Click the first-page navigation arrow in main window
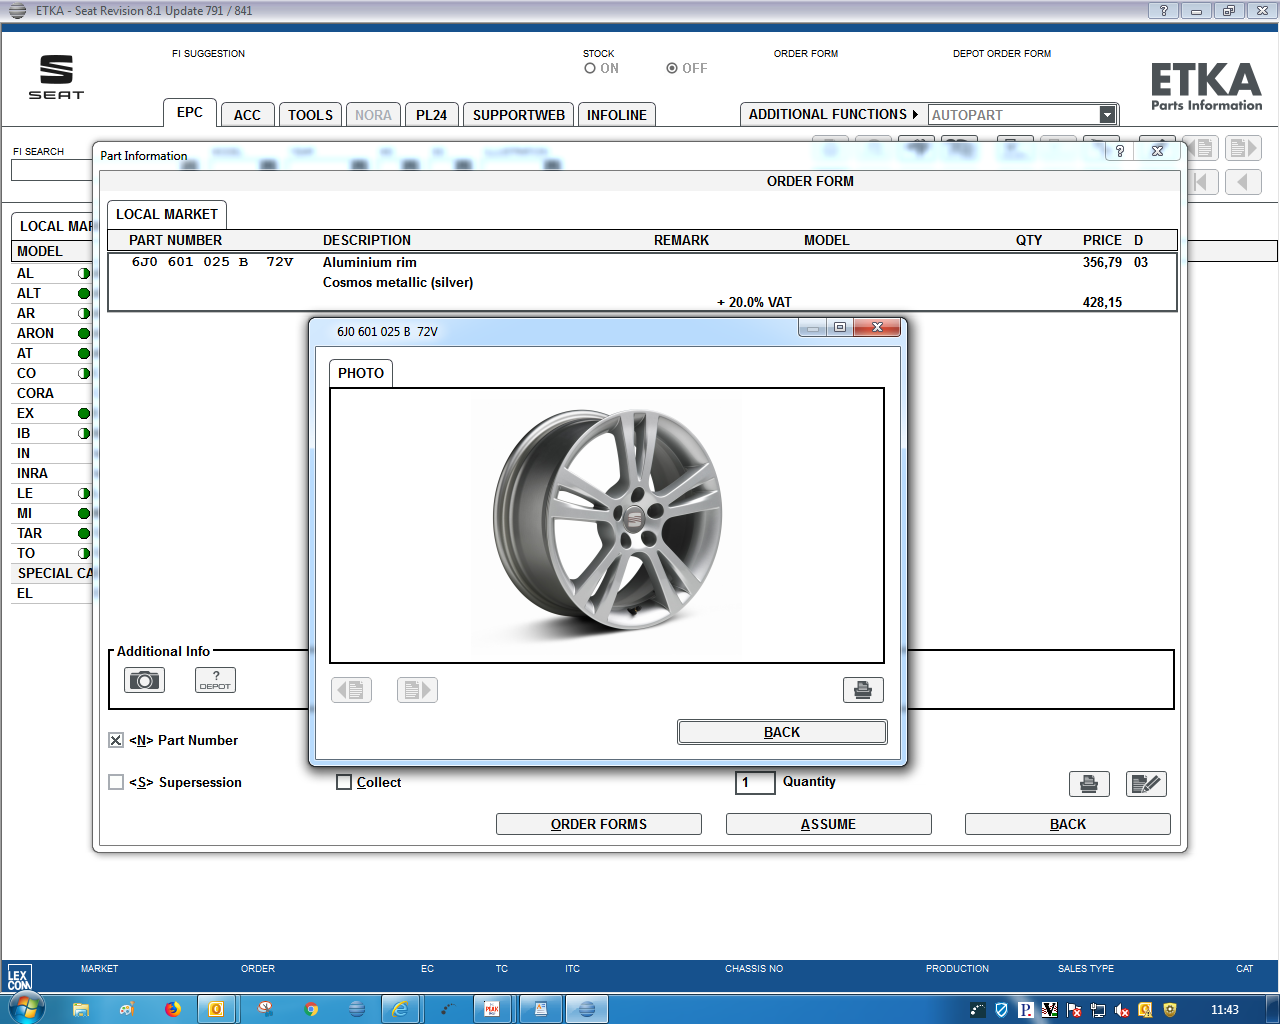The width and height of the screenshot is (1280, 1024). 1202,182
